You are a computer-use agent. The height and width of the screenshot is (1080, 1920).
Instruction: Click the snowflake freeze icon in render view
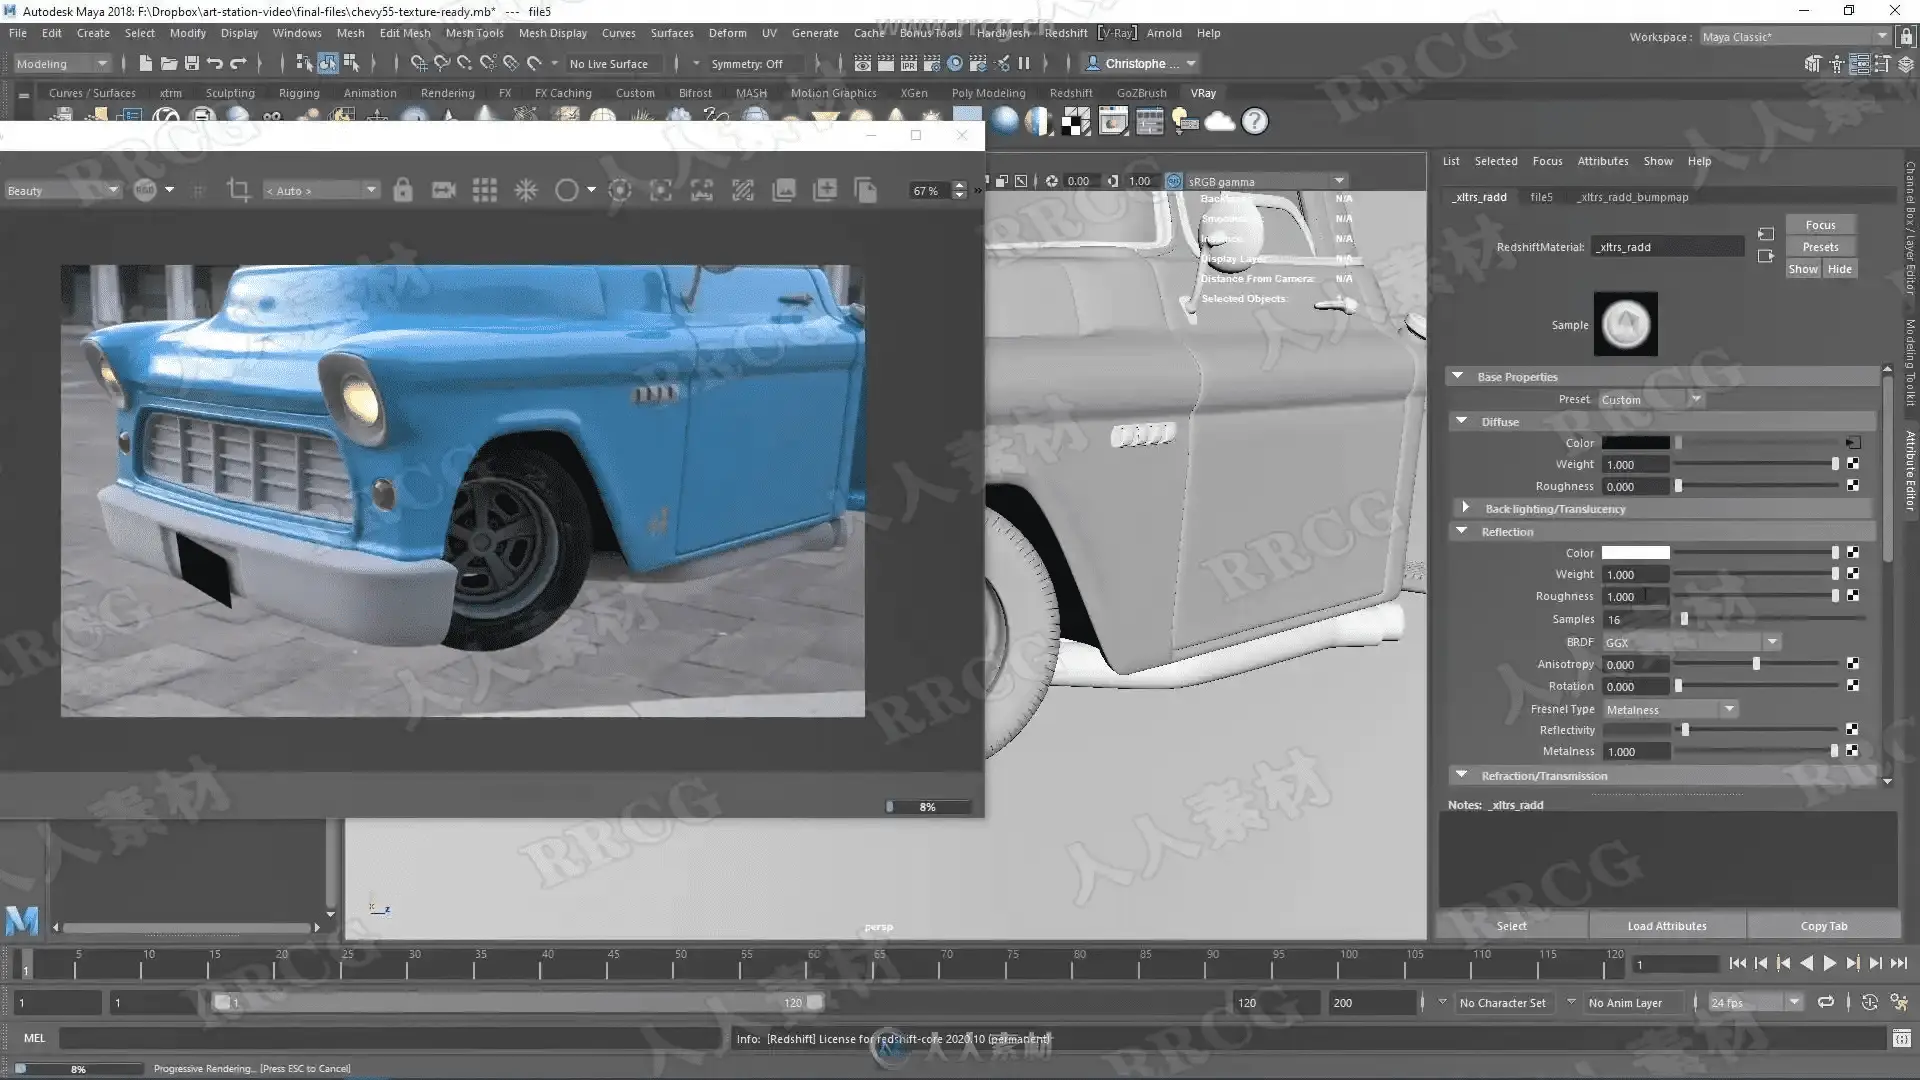pos(526,190)
